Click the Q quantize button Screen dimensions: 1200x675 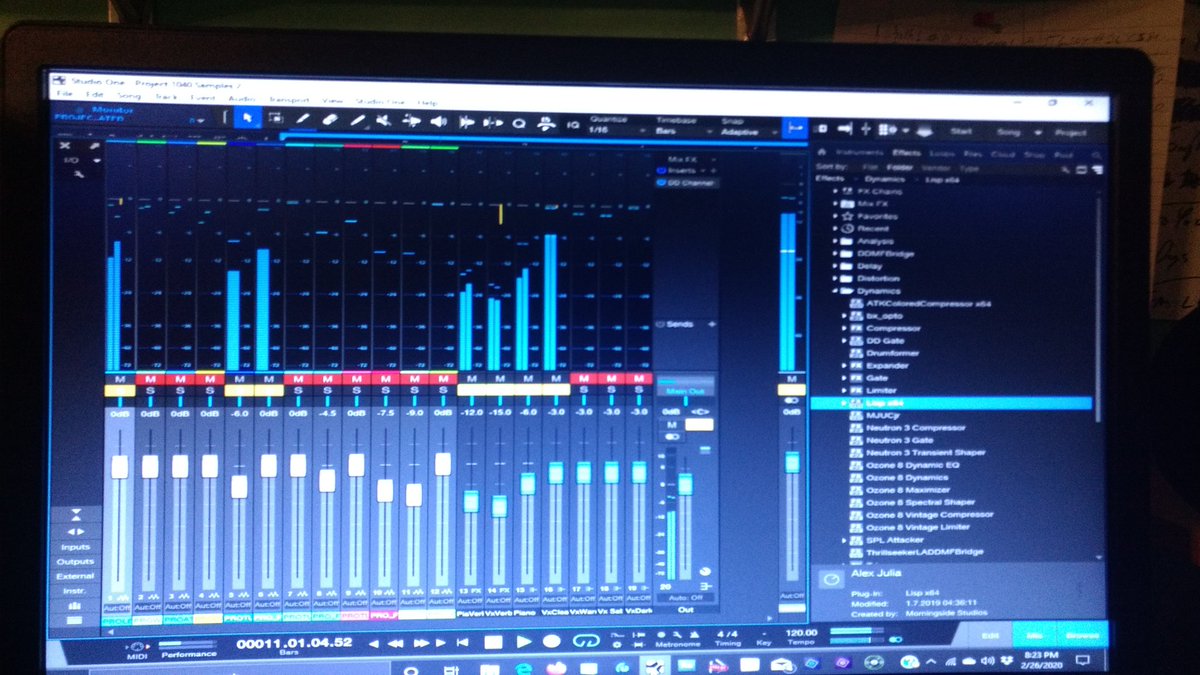click(519, 123)
